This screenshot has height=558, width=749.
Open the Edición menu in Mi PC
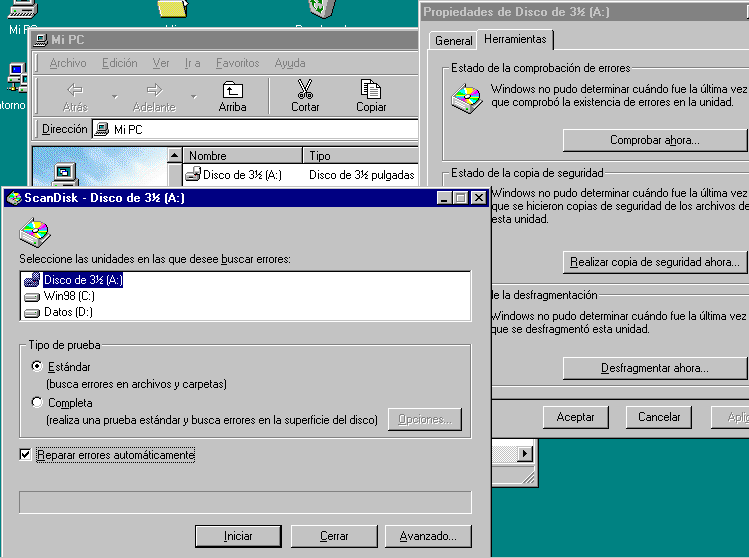point(119,63)
